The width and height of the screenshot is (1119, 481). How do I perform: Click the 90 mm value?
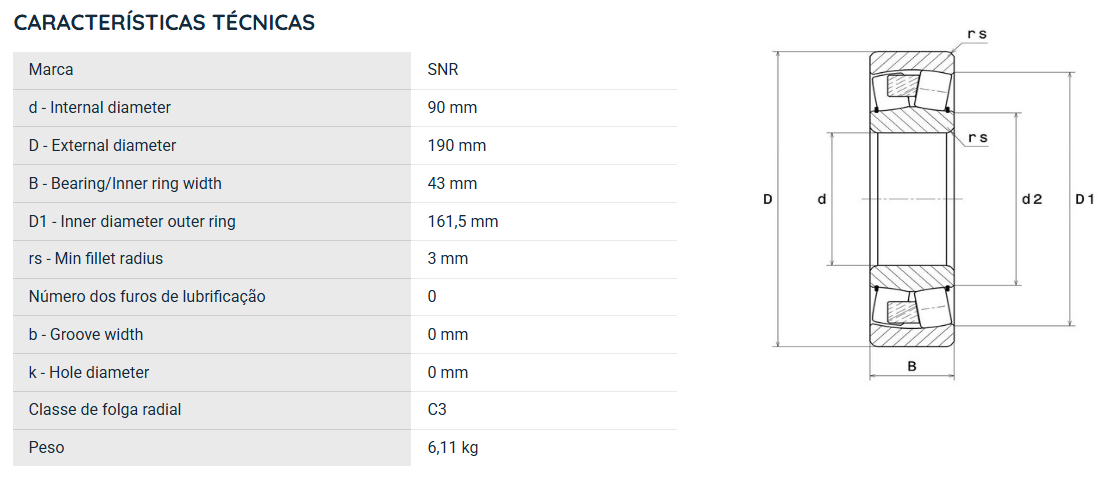[x=452, y=108]
